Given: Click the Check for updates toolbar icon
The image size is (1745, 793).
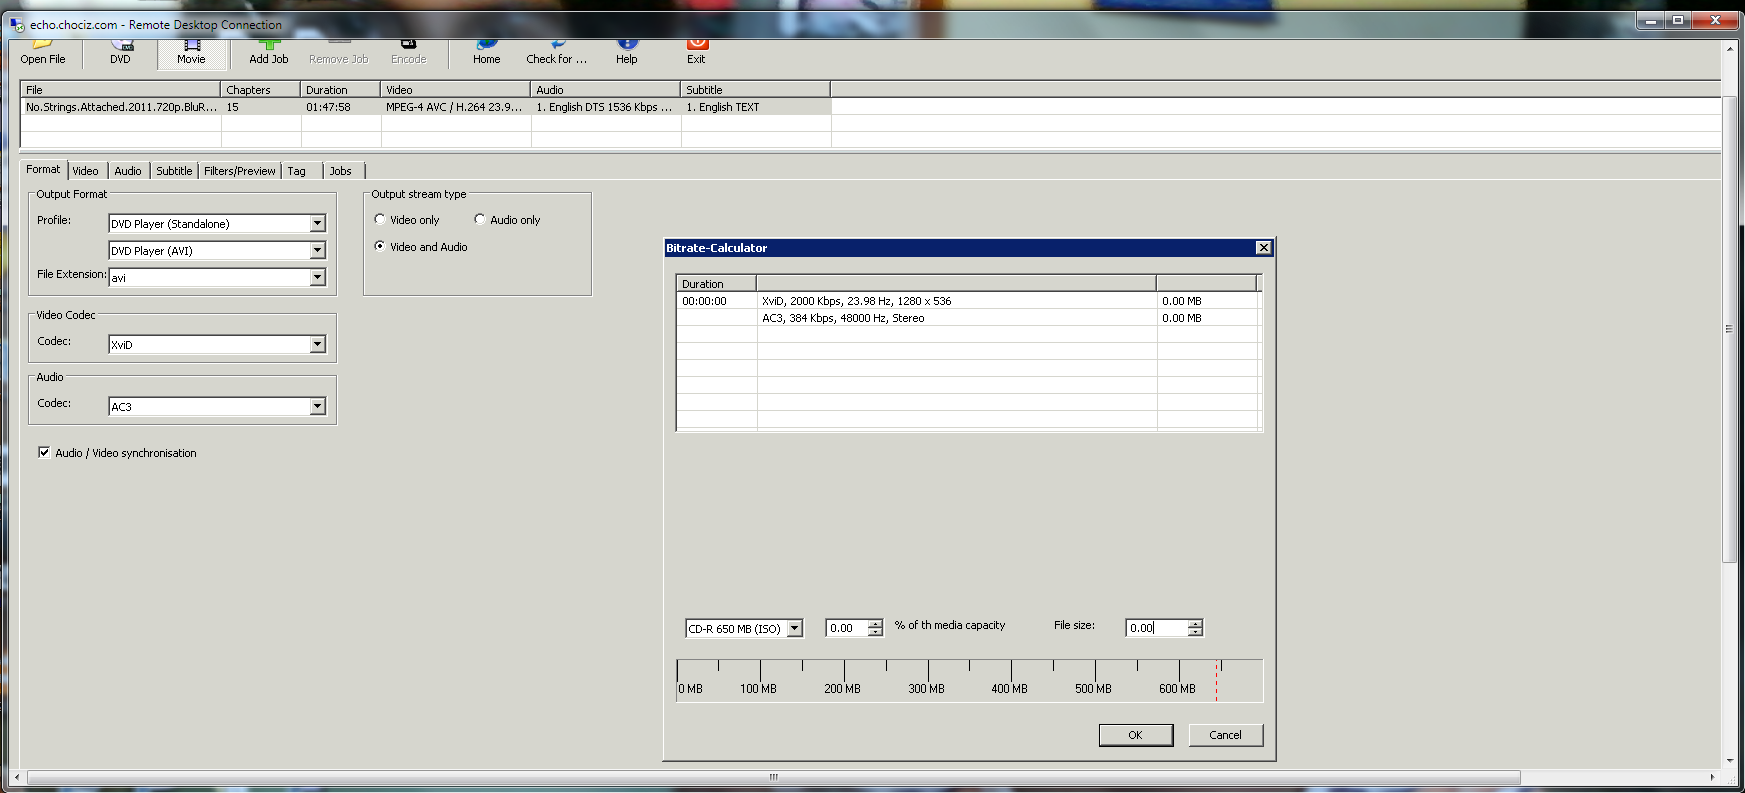Looking at the screenshot, I should pyautogui.click(x=557, y=52).
